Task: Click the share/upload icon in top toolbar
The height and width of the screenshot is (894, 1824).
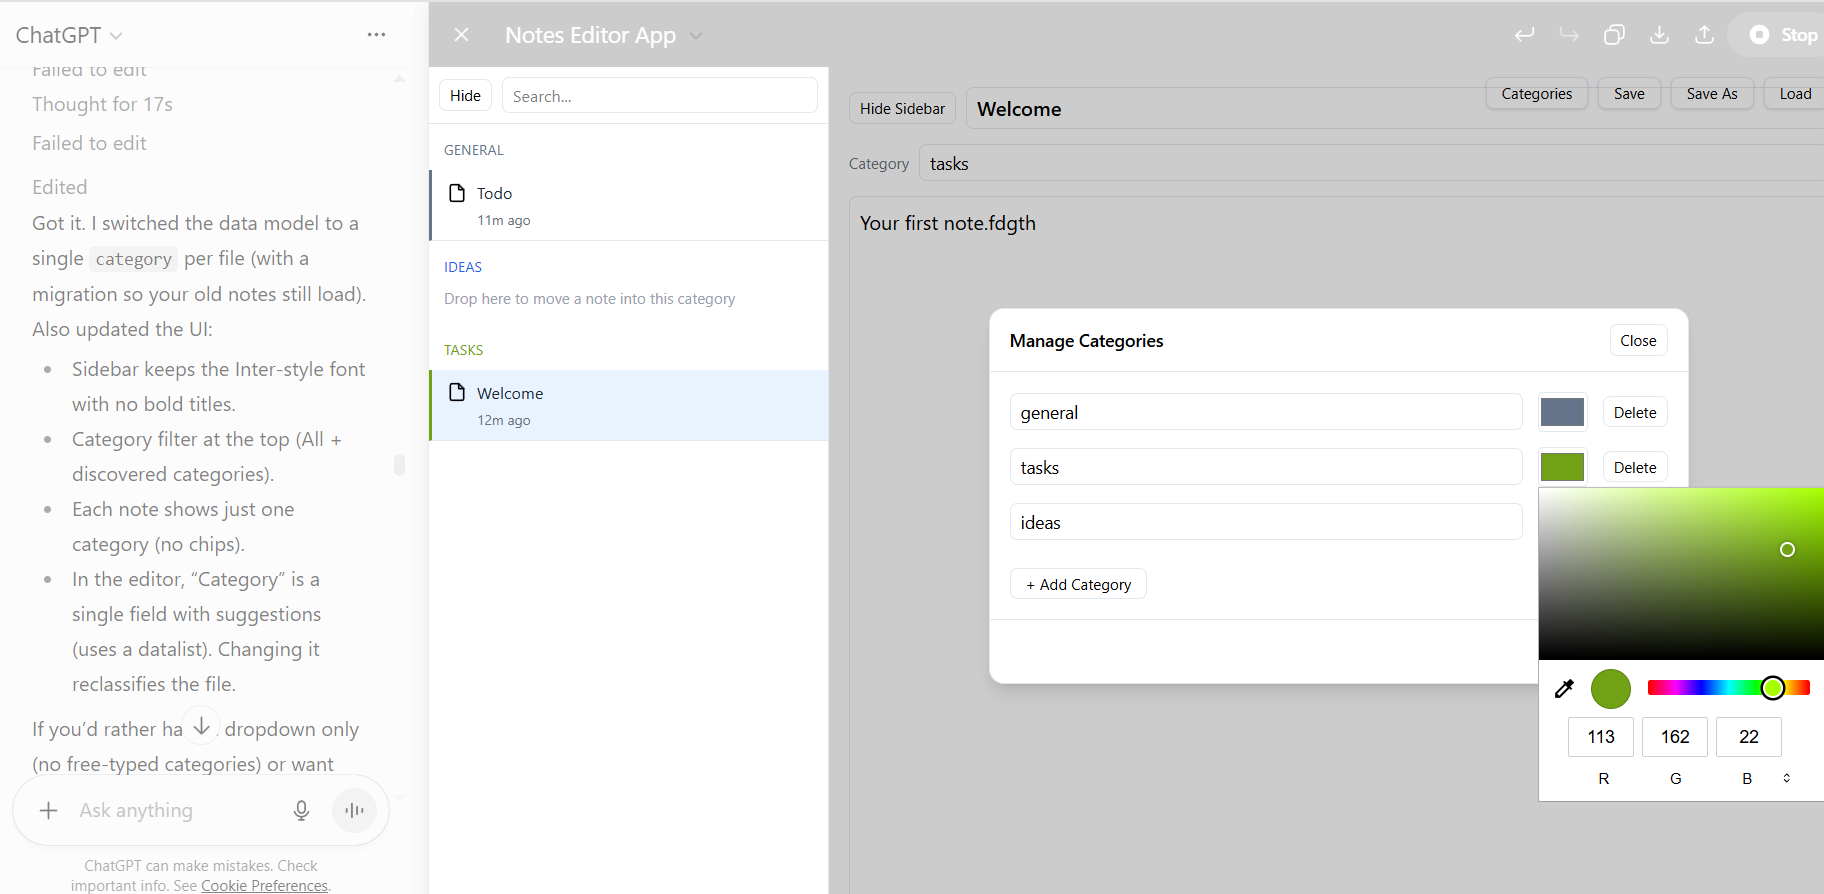Action: (x=1705, y=35)
